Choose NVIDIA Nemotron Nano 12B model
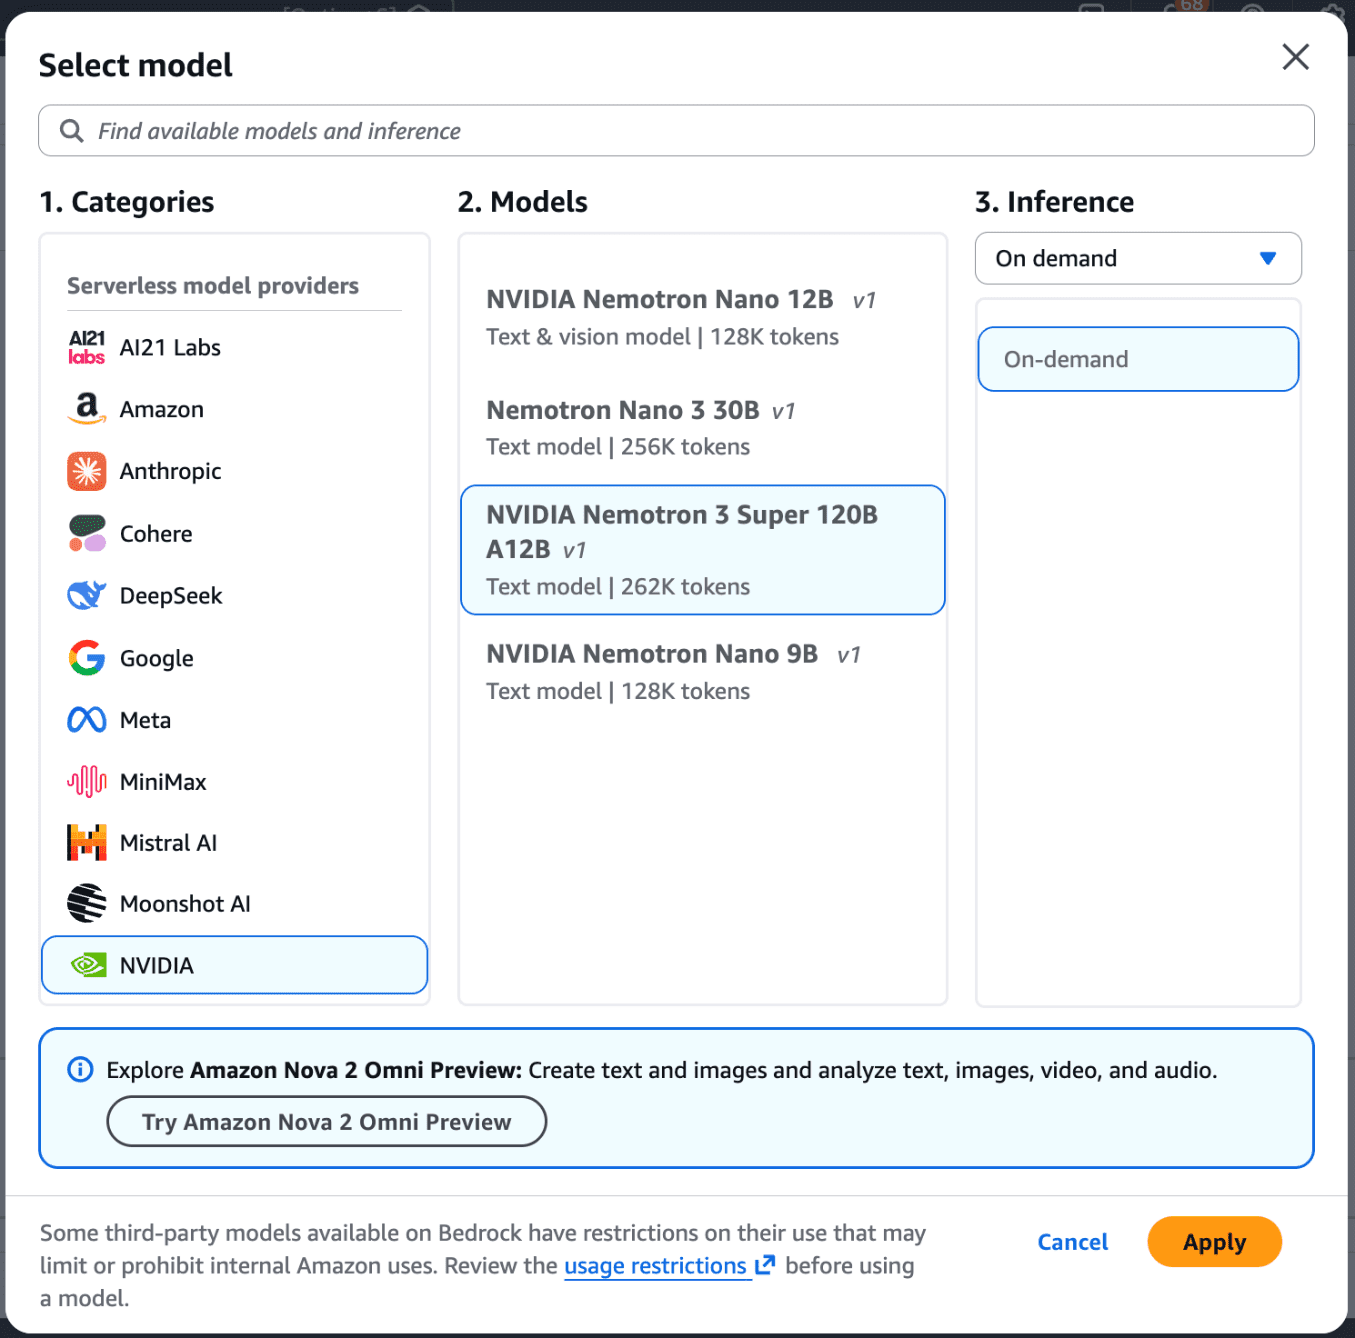The height and width of the screenshot is (1338, 1355). 702,318
